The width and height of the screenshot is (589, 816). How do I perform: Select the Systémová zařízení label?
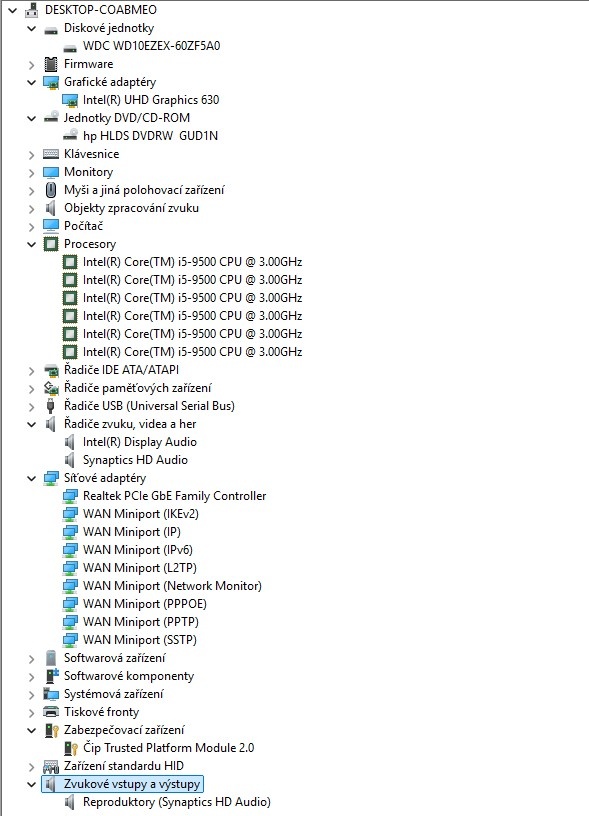pos(113,694)
